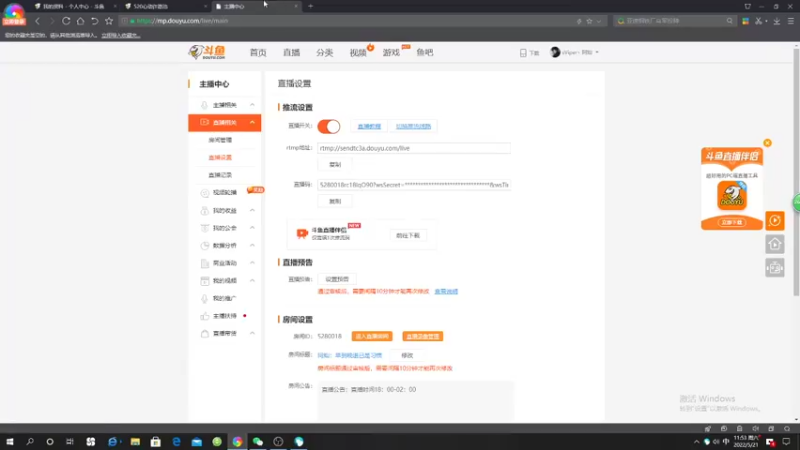Copy the stream key
Viewport: 800px width, 450px height.
pos(335,201)
